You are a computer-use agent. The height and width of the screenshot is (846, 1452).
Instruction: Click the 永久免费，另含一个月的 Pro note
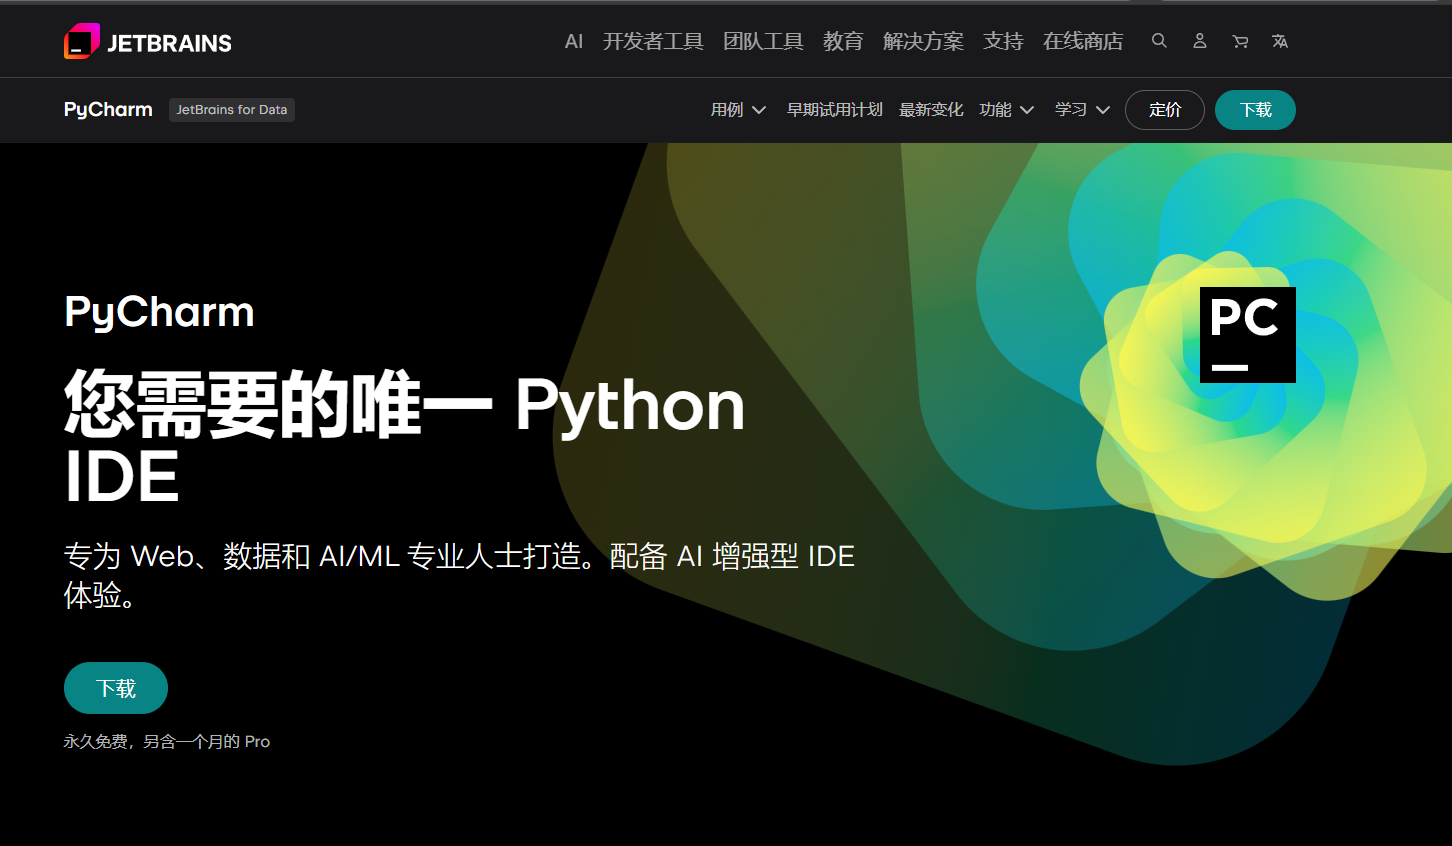point(167,742)
